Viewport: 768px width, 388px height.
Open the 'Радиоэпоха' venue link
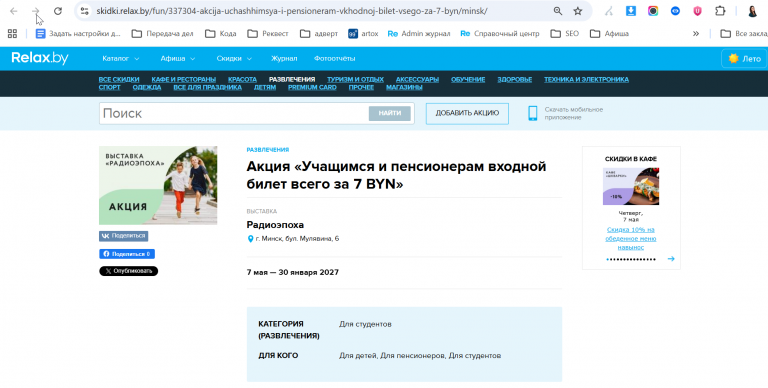click(275, 225)
